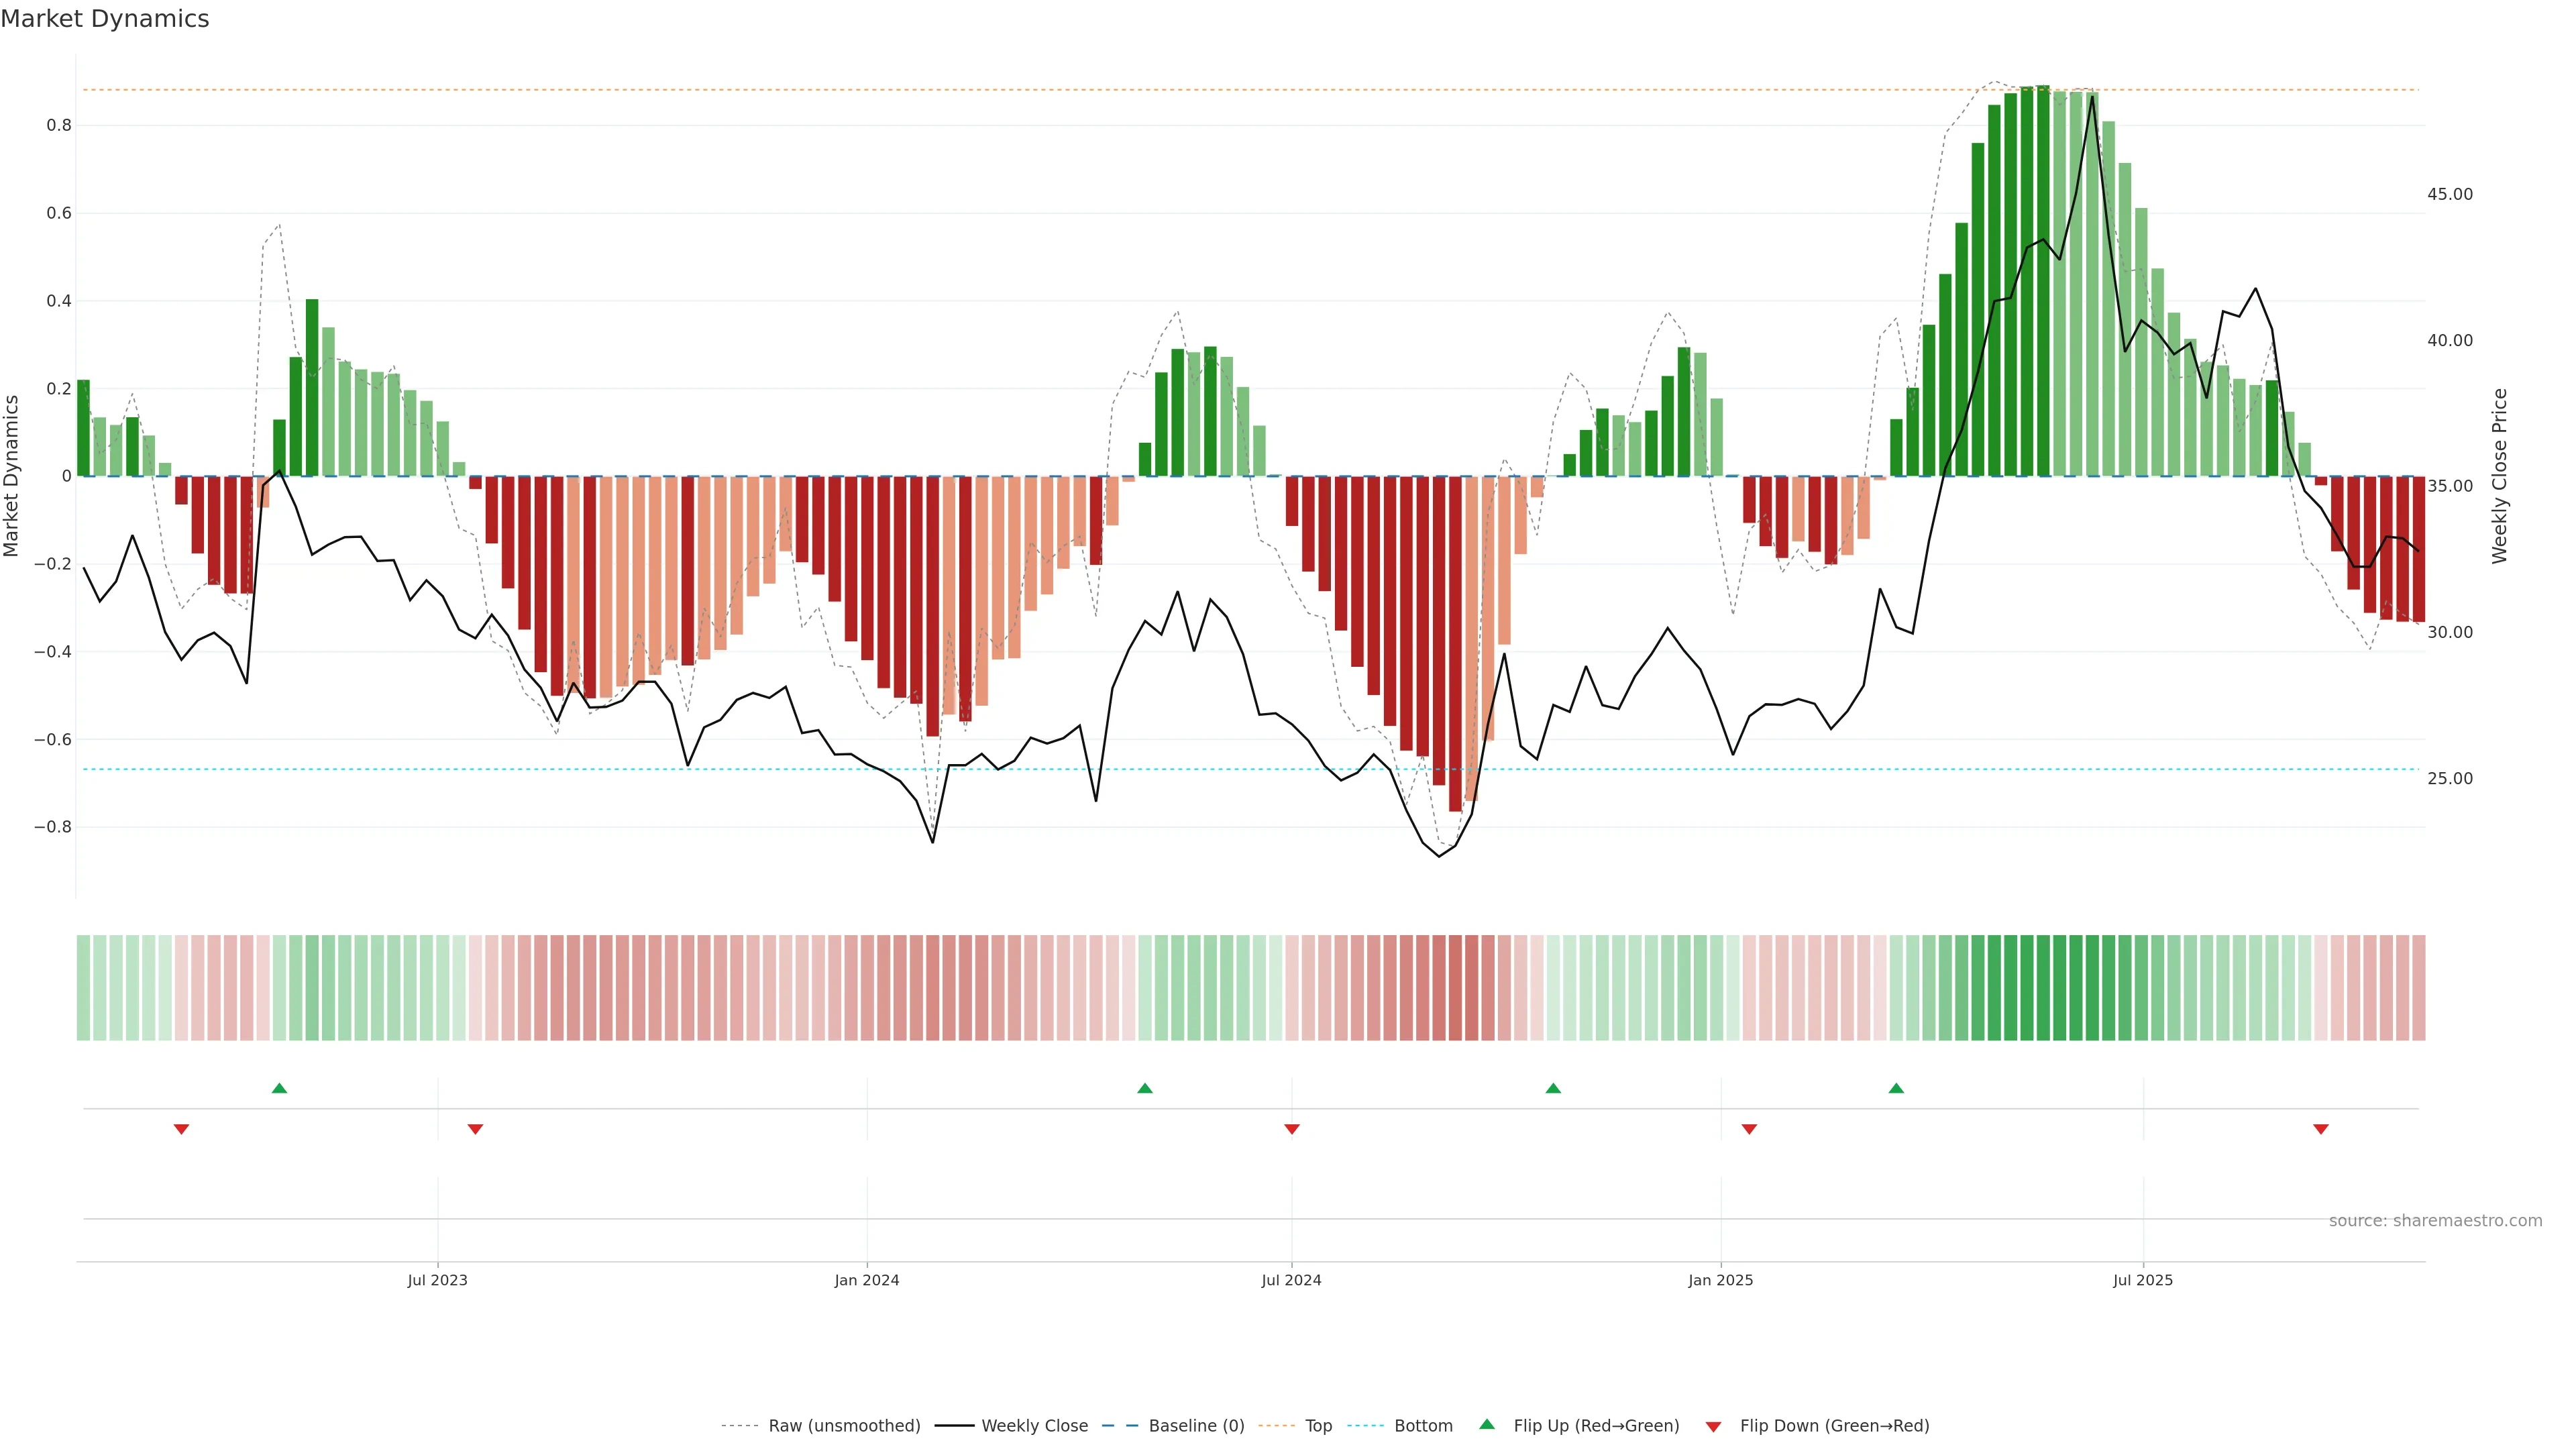Click red flip-down marker on Jul 2024 gridline
This screenshot has width=2576, height=1449.
point(1292,1129)
